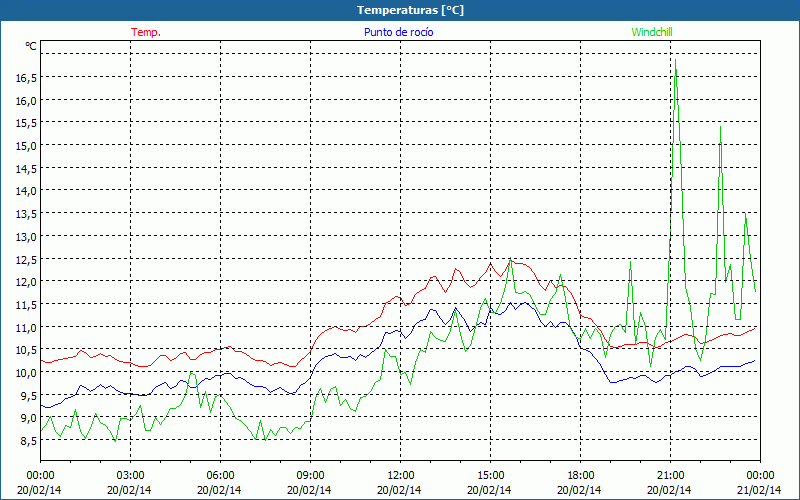
Task: Click the 8,5 axis value
Action: coord(28,441)
